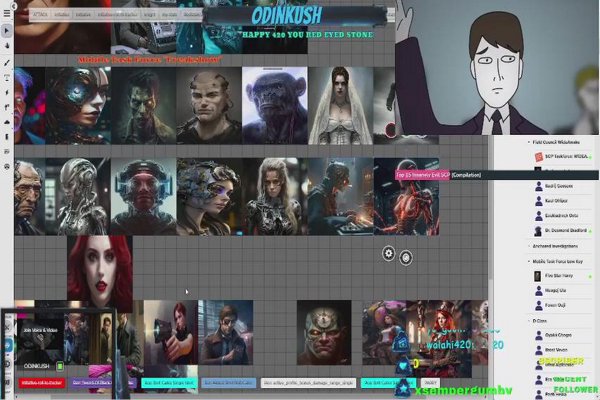600x400 pixels.
Task: Open the lightning bolt FX tool
Action: 7,92
